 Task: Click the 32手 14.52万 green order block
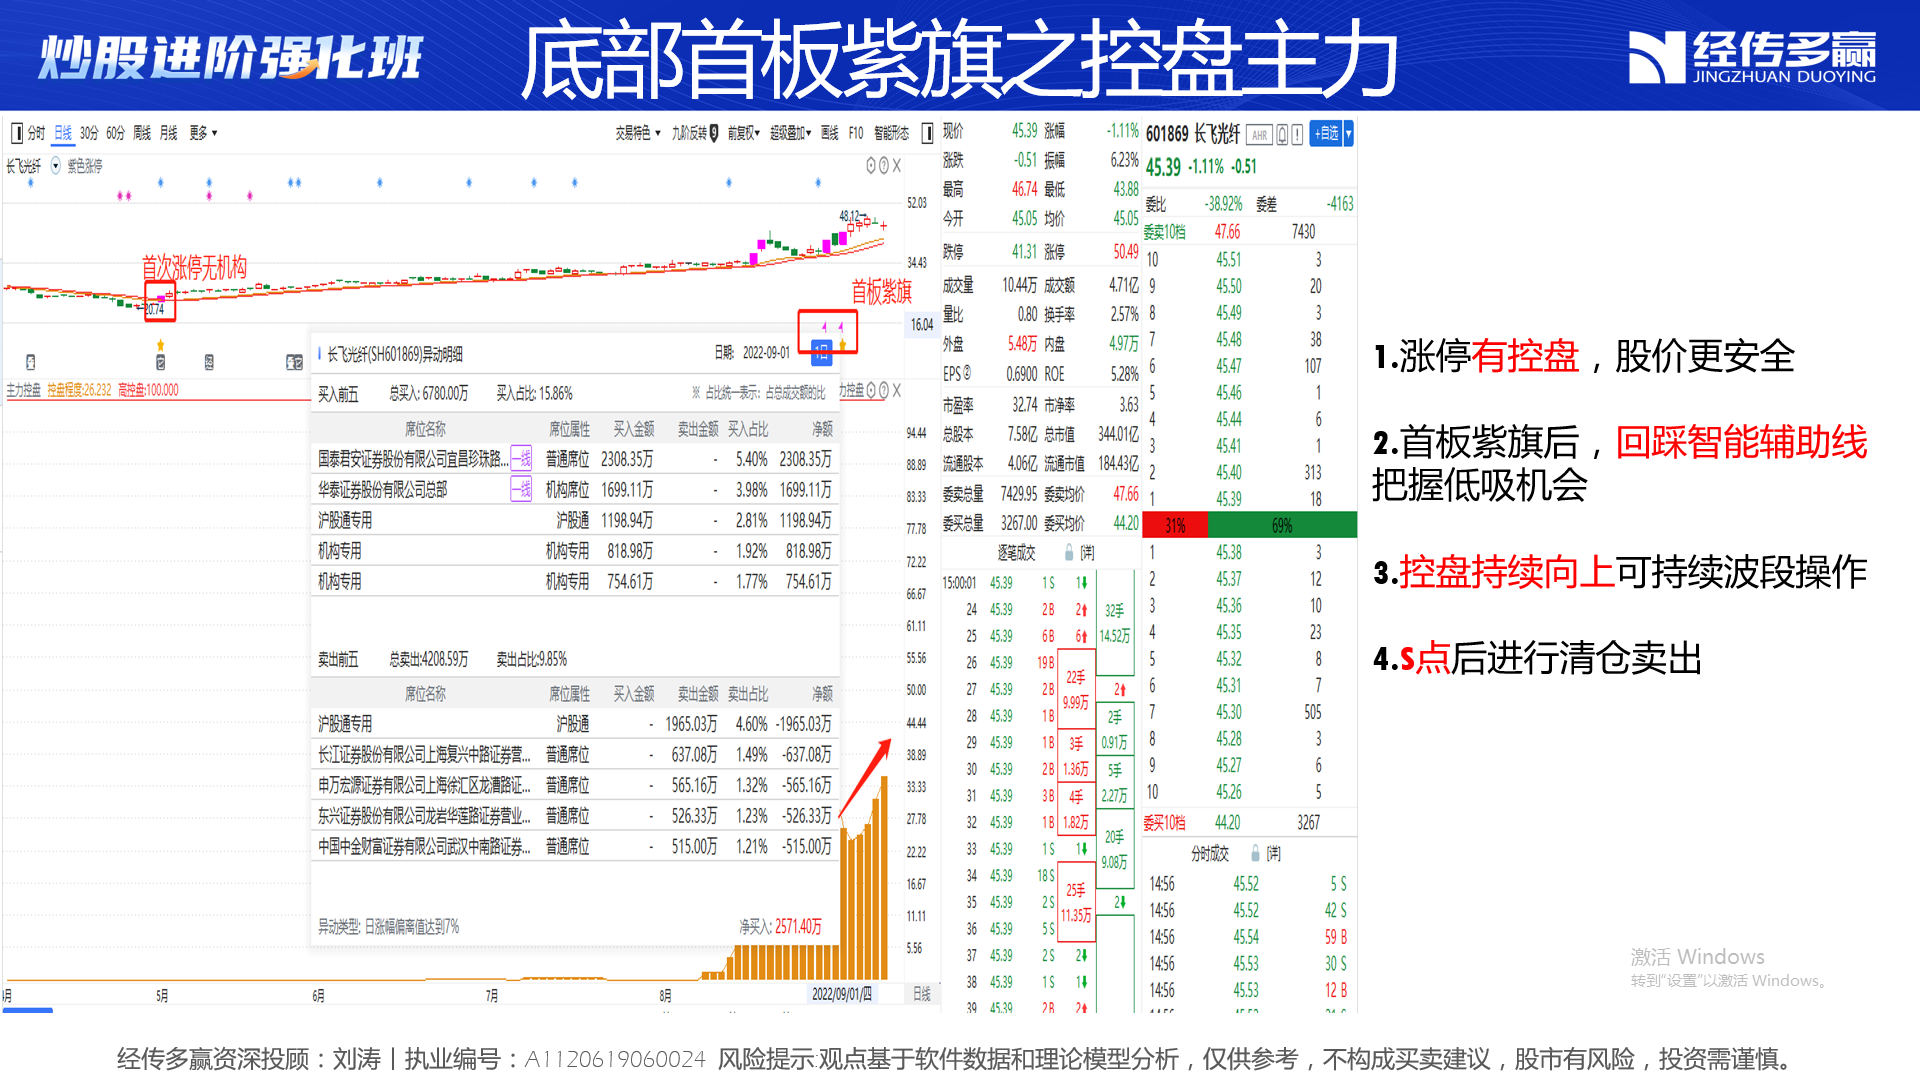tap(1115, 623)
